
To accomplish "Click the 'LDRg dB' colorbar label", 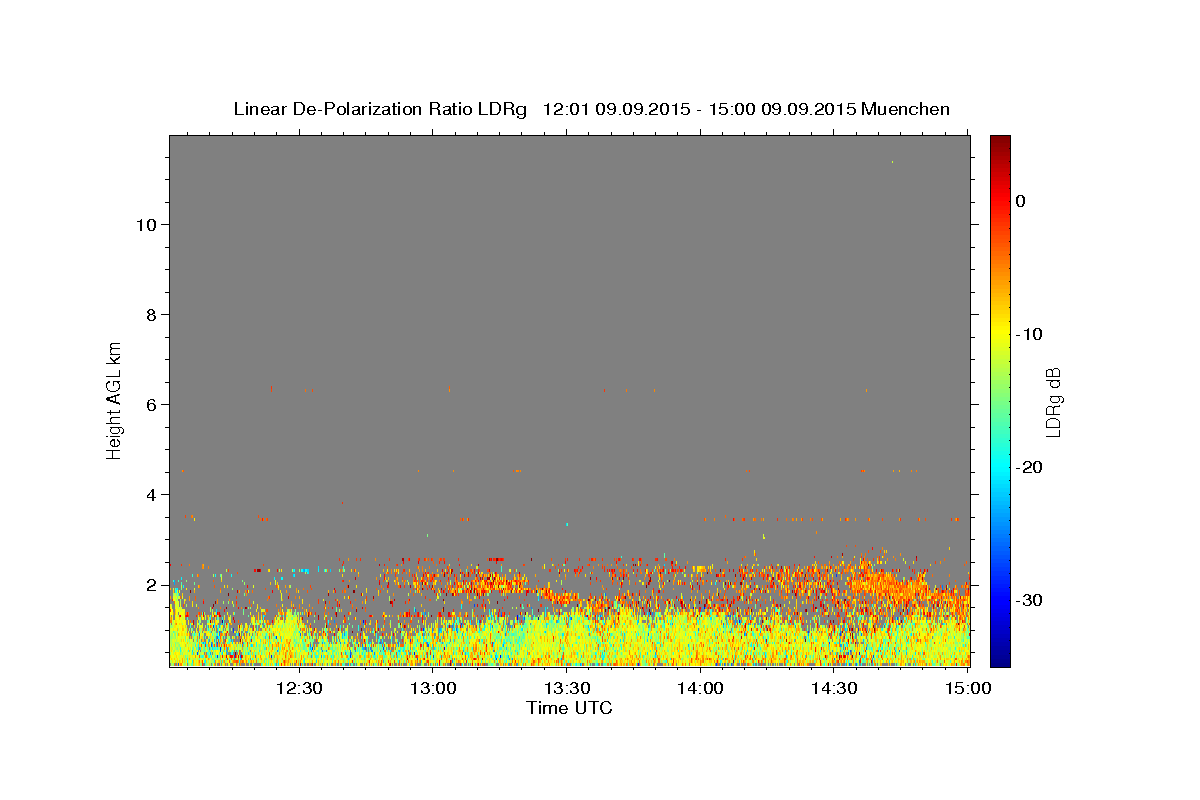I will tap(1053, 402).
